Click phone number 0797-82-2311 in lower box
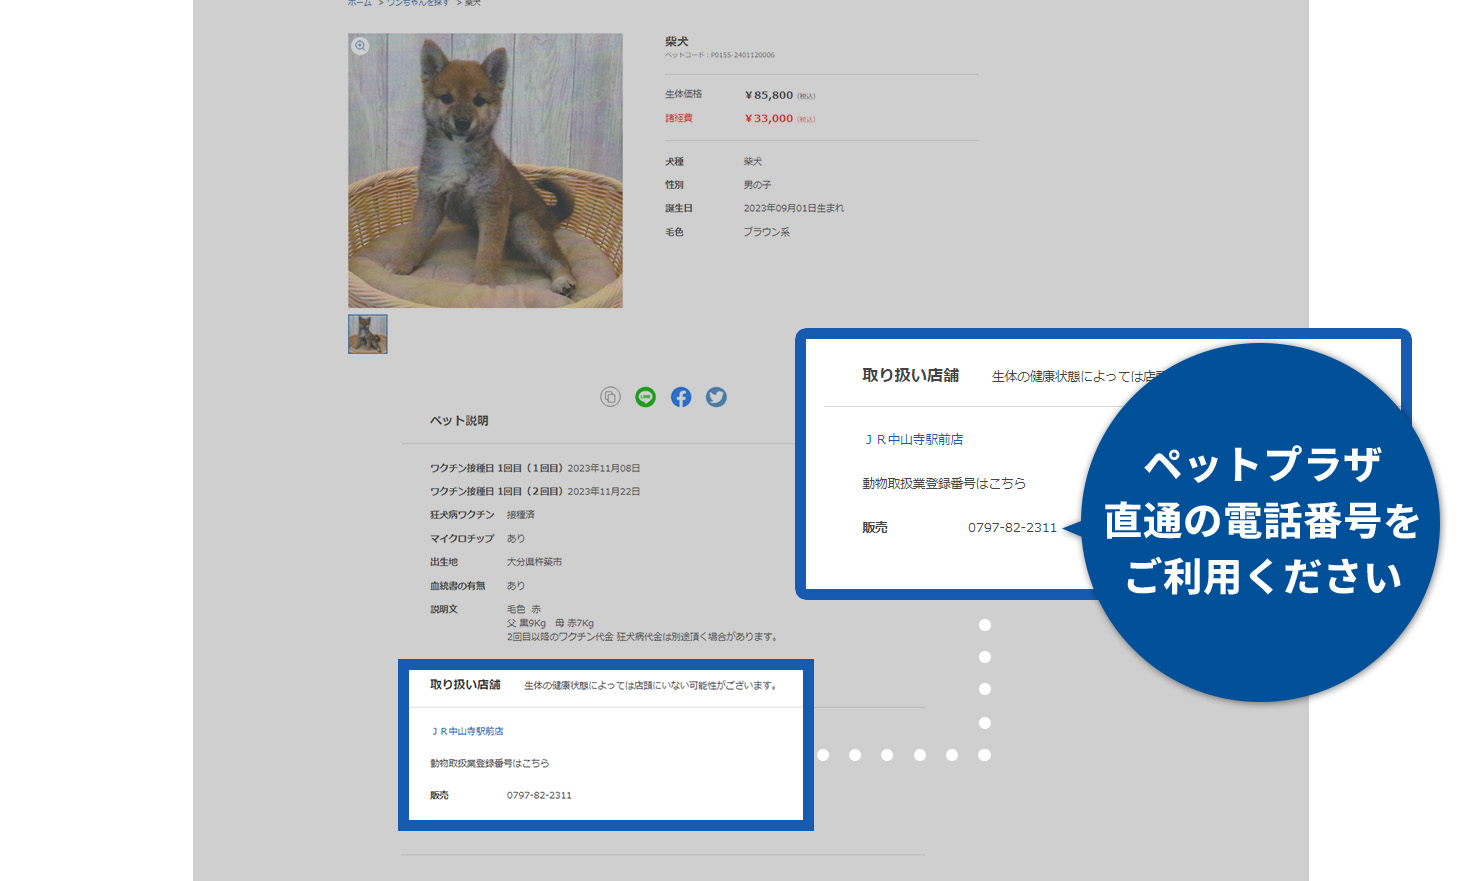 pyautogui.click(x=539, y=796)
